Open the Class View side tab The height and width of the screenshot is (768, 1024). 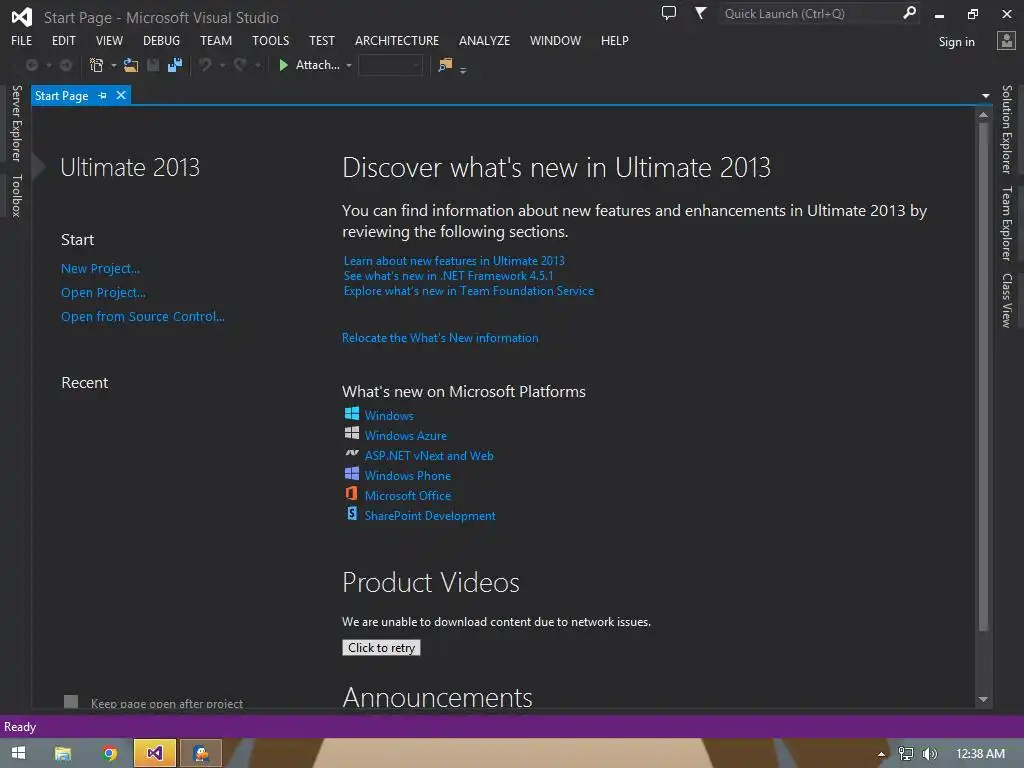click(x=1007, y=300)
